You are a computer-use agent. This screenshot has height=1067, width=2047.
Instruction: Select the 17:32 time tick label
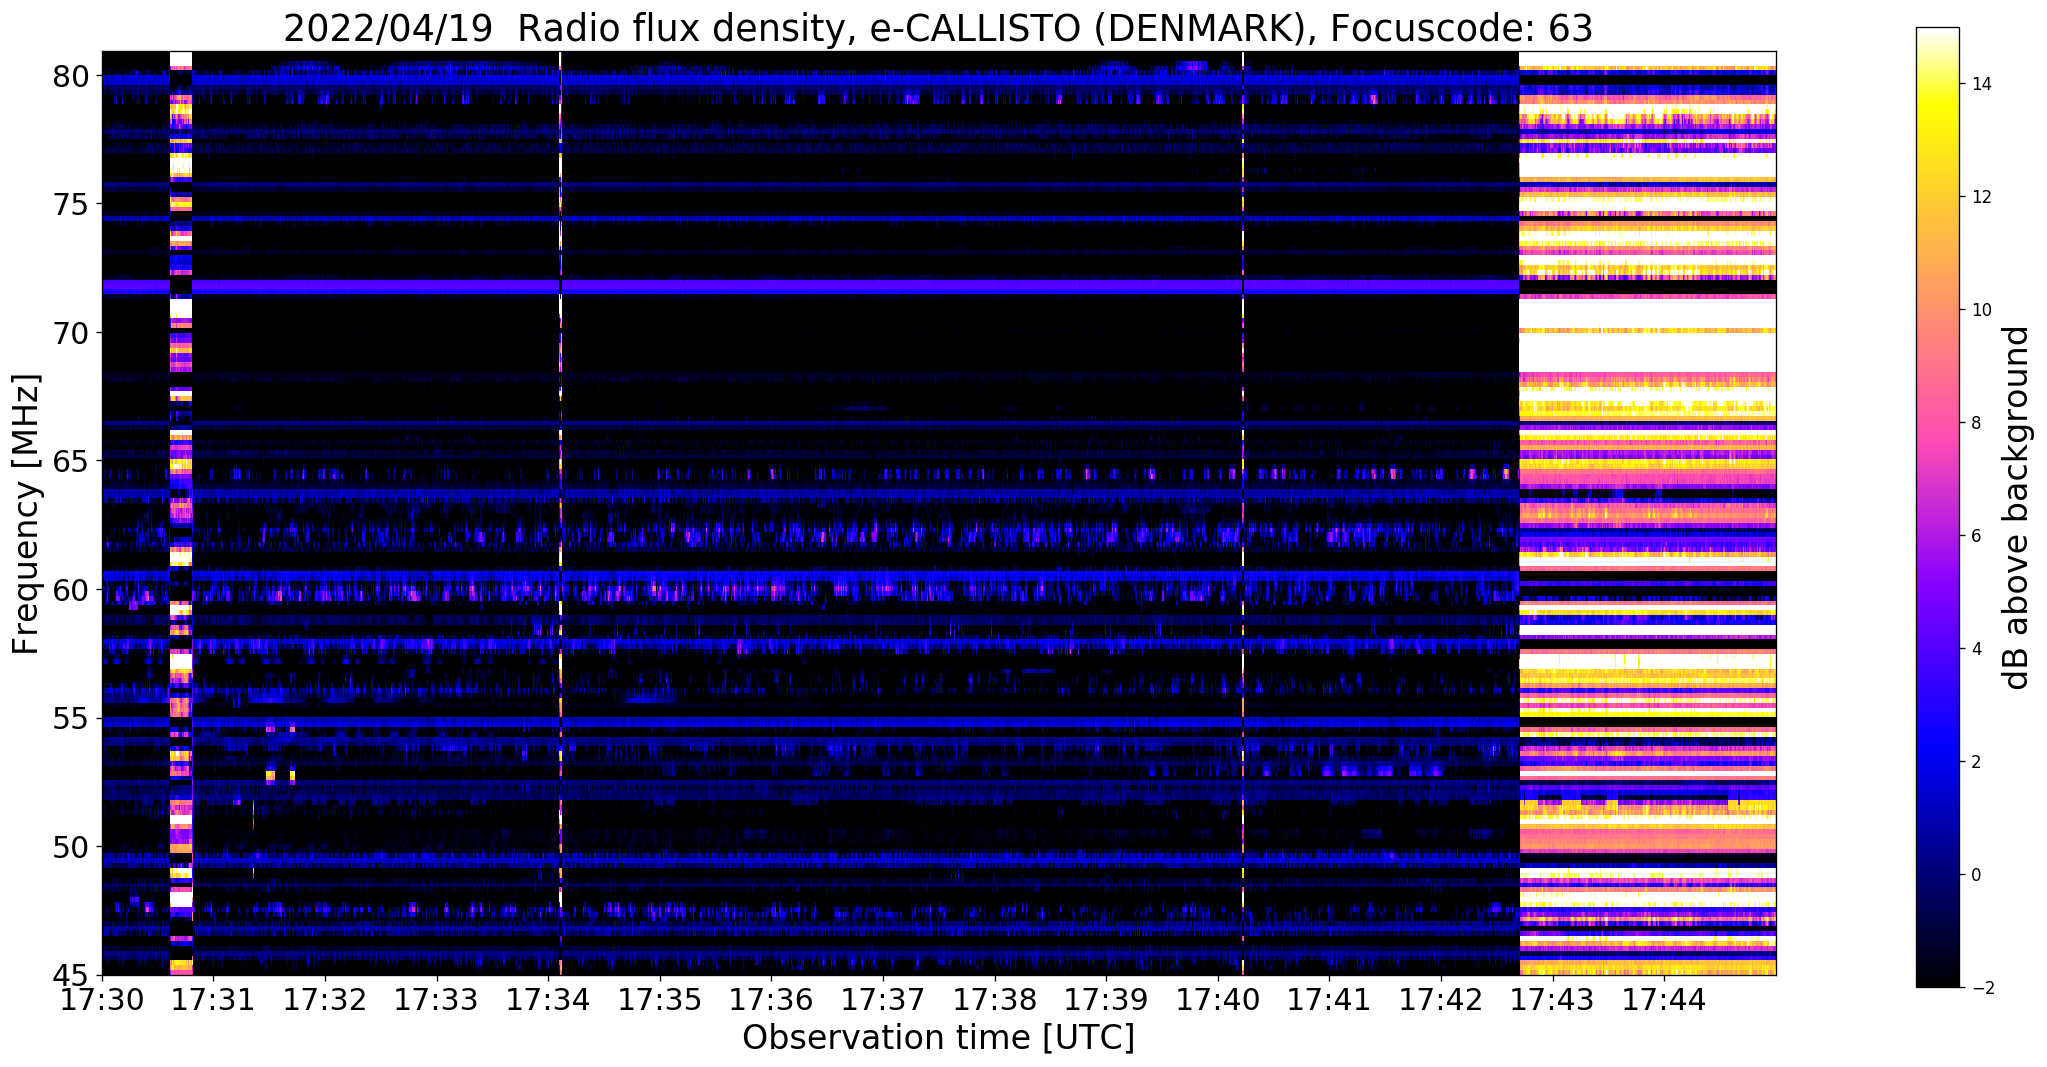(x=325, y=999)
